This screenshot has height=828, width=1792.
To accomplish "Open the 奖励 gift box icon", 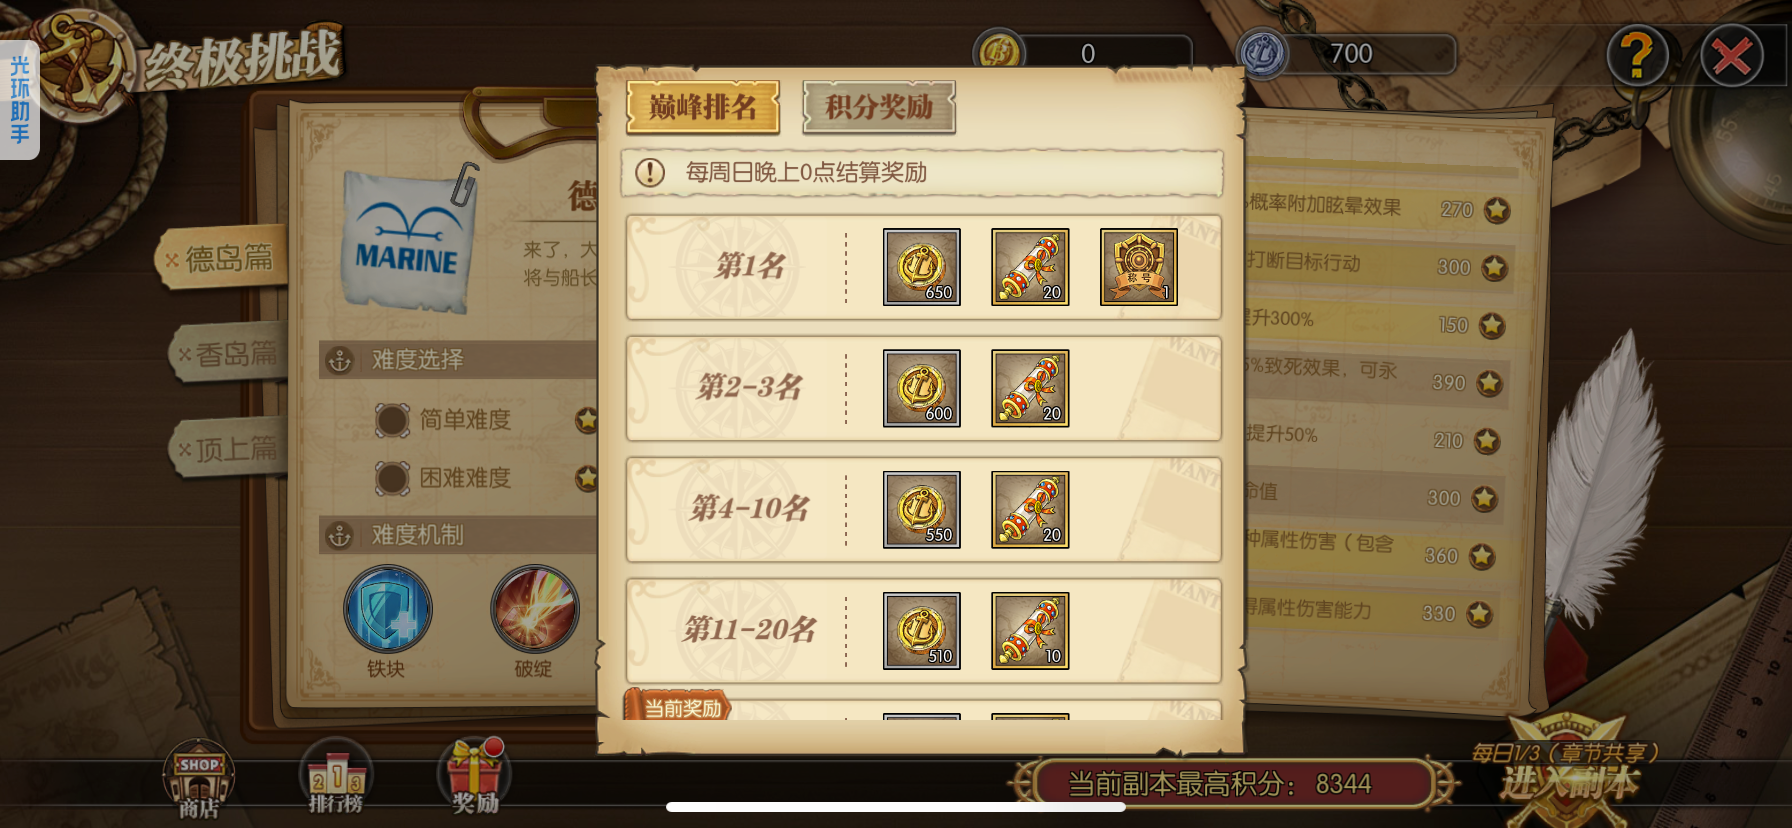I will (x=475, y=777).
